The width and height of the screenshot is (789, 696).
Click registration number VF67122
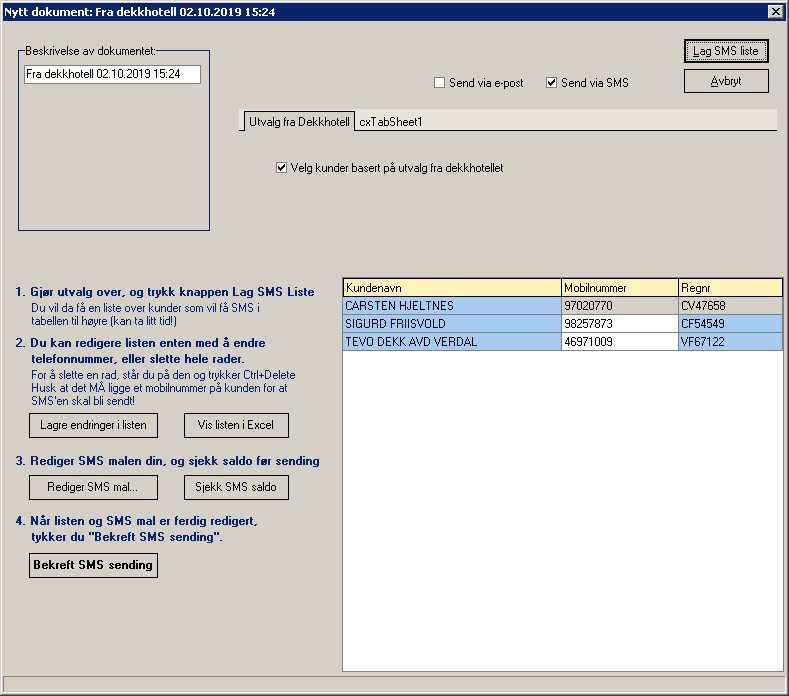(731, 342)
